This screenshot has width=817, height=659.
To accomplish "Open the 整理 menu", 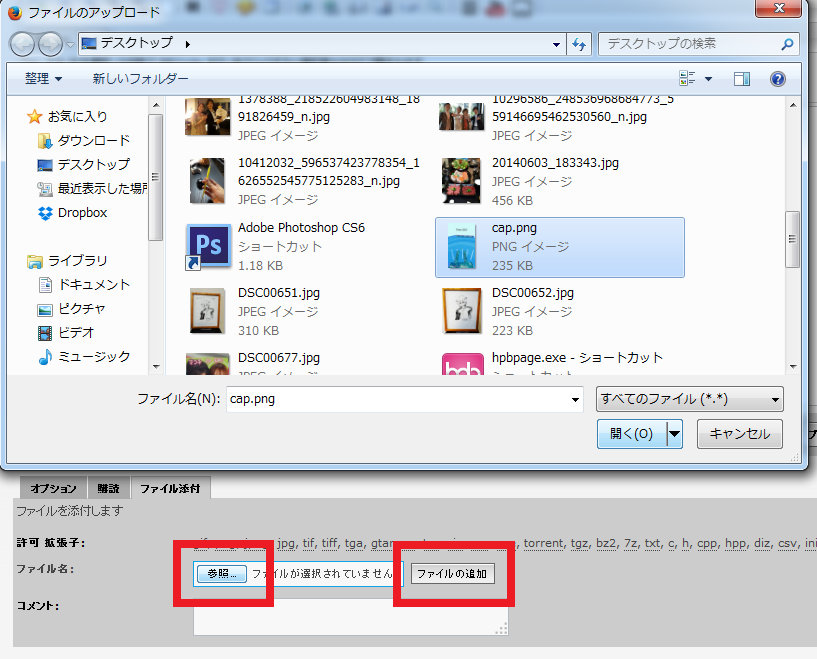I will pyautogui.click(x=43, y=79).
